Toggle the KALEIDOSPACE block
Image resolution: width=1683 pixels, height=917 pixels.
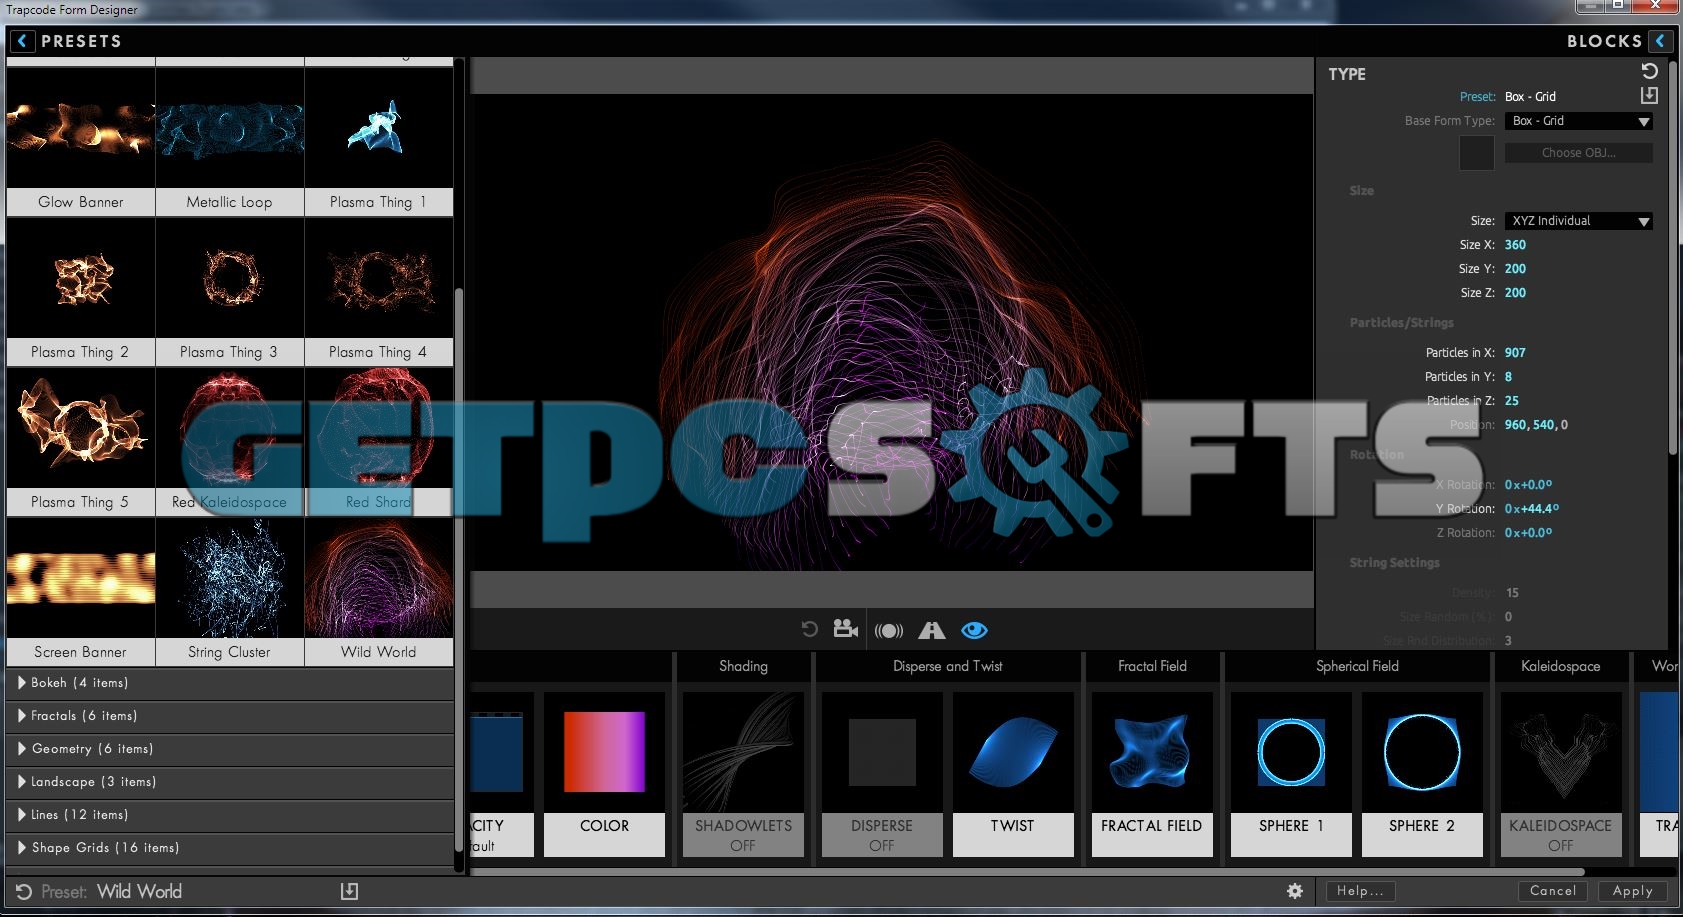click(1561, 774)
